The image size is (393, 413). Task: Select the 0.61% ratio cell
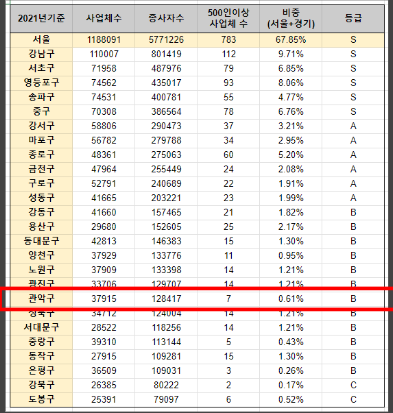click(291, 299)
